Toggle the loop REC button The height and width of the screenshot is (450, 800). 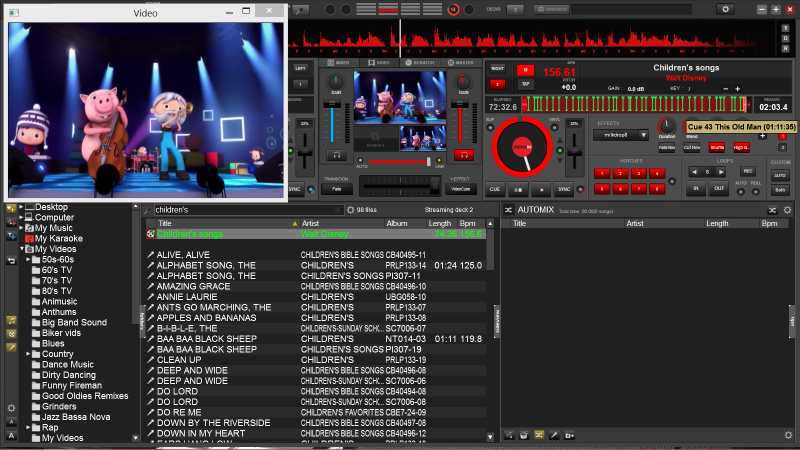pos(747,170)
